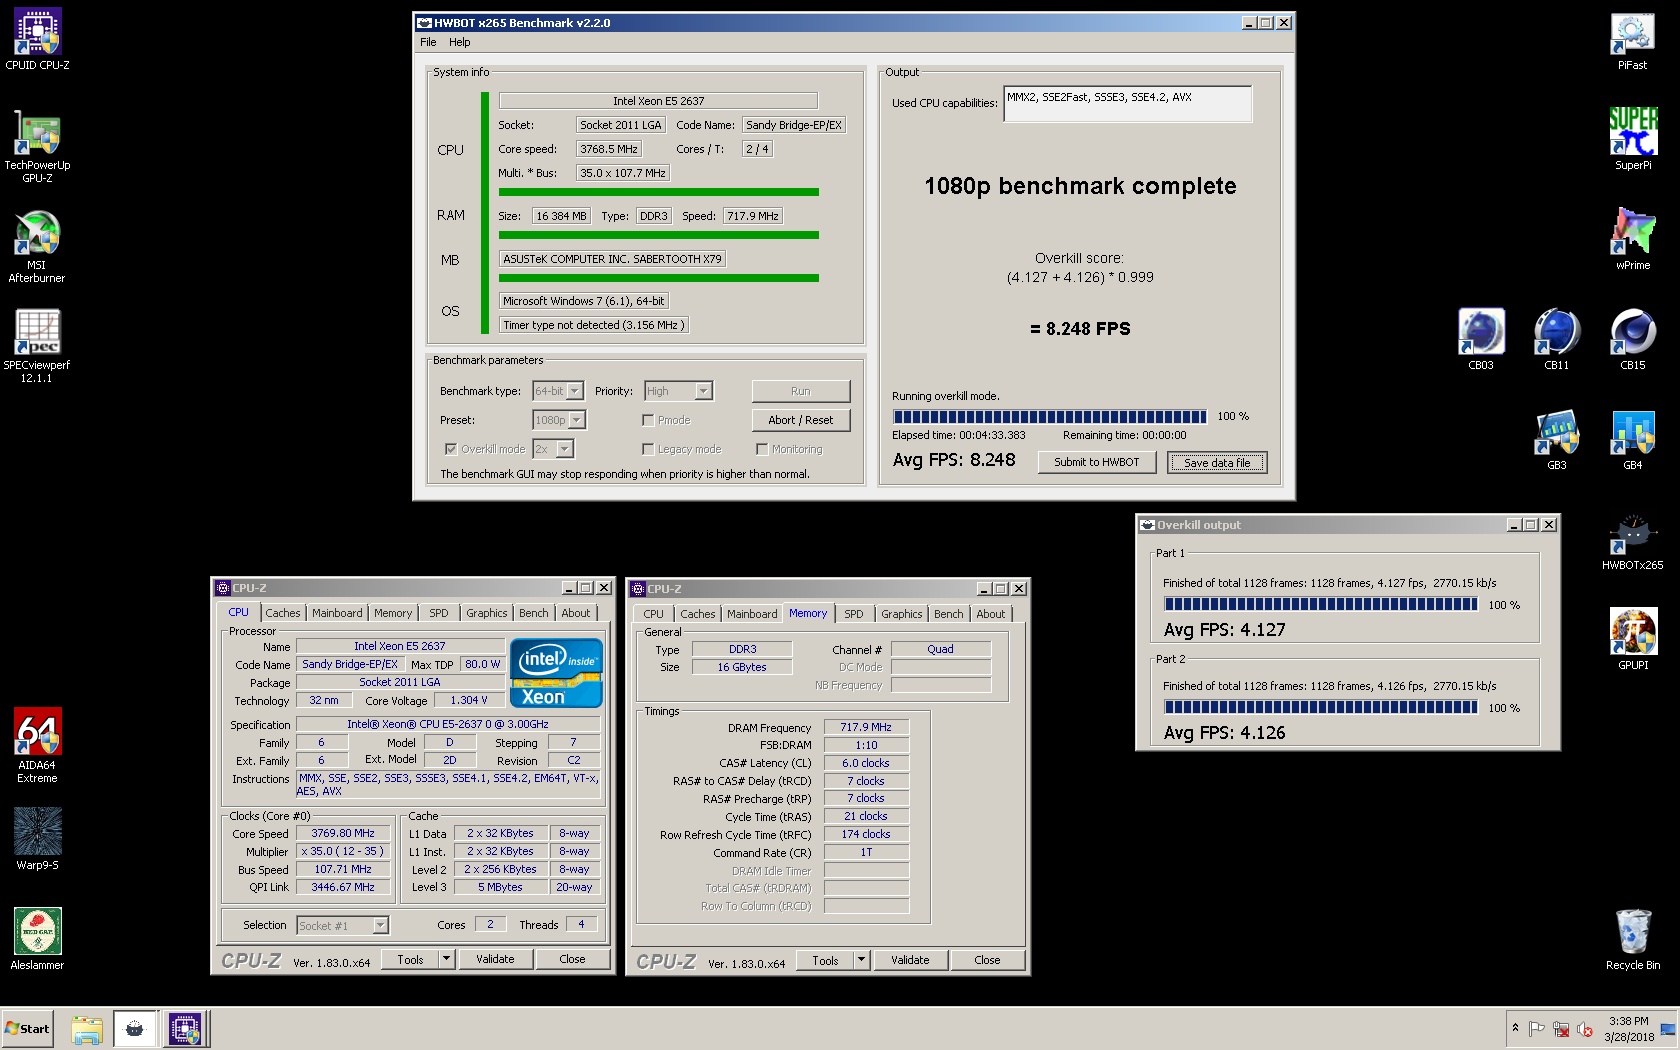Select the CPU-Z taskbar button
Image resolution: width=1680 pixels, height=1050 pixels.
[185, 1029]
